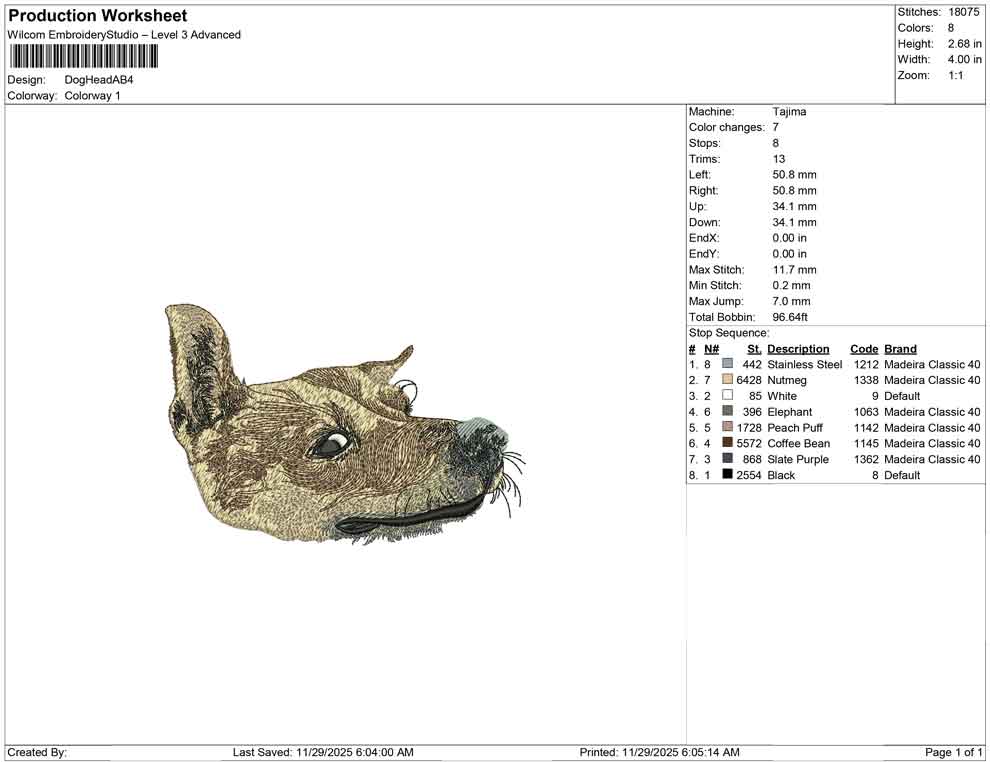990x762 pixels.
Task: Sort by the Code column header
Action: [863, 348]
